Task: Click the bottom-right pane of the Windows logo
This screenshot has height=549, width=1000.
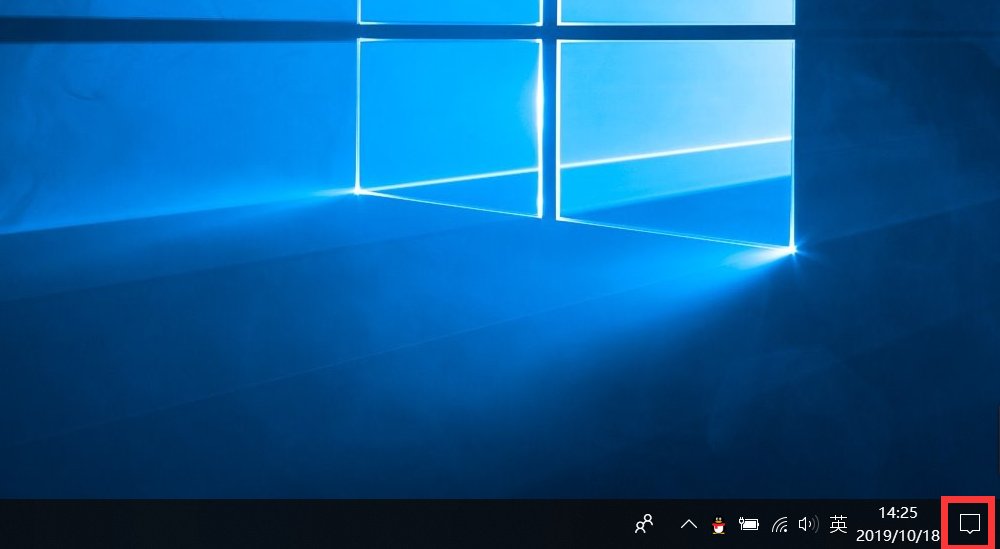Action: [x=676, y=130]
